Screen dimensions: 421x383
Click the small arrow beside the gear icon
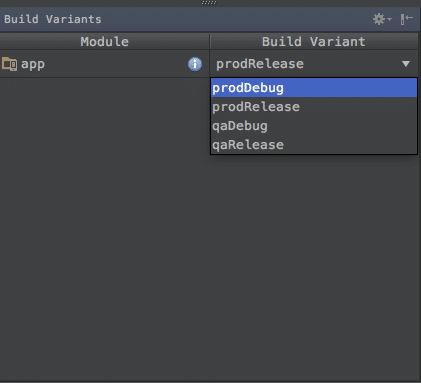point(389,20)
